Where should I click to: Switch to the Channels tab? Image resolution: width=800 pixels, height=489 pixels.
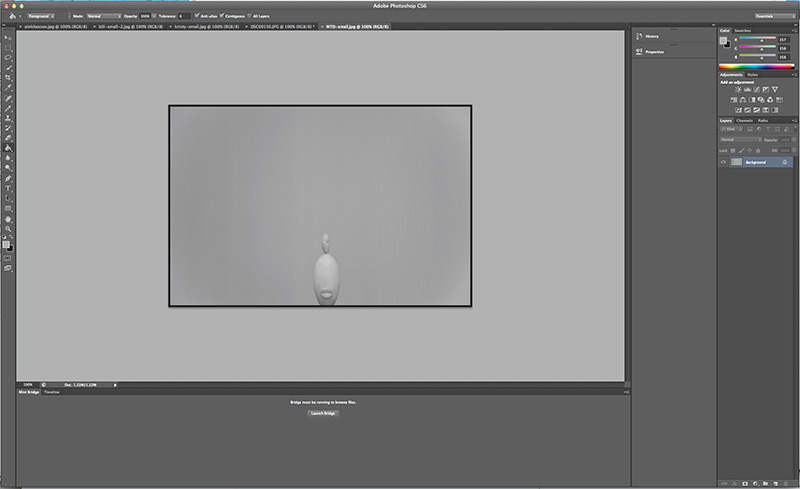pyautogui.click(x=745, y=120)
